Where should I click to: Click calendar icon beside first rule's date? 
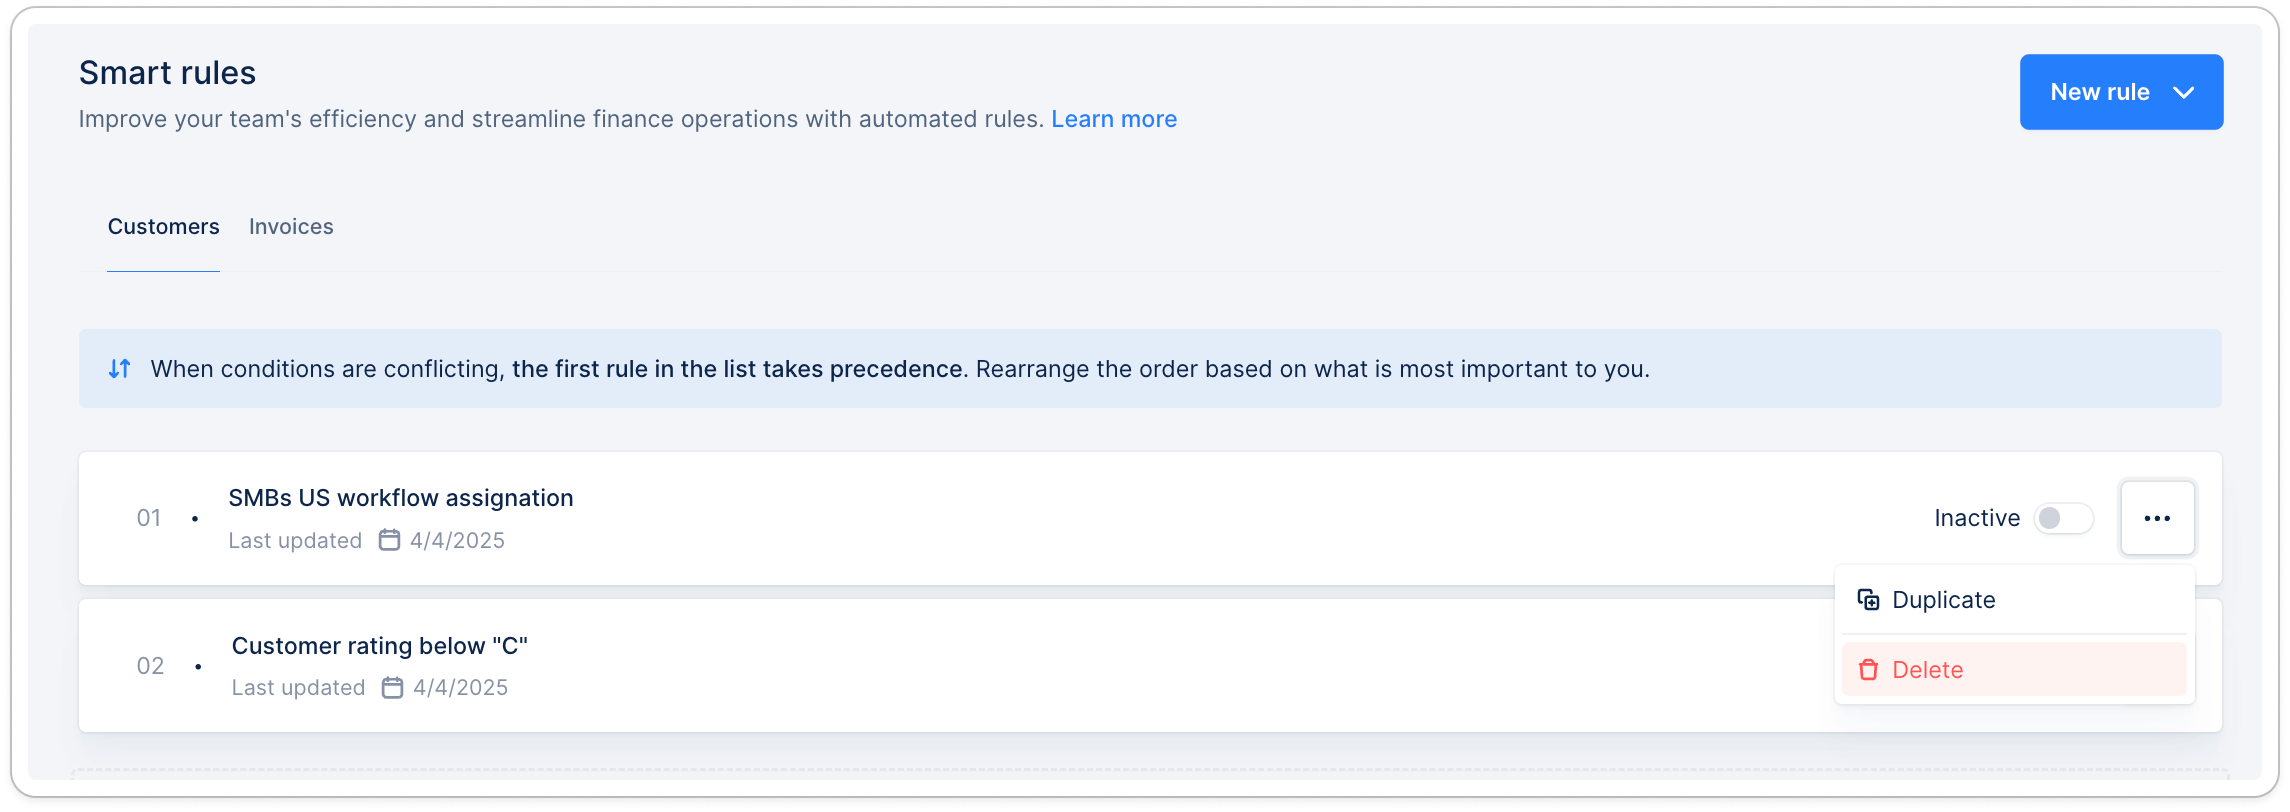pos(389,540)
